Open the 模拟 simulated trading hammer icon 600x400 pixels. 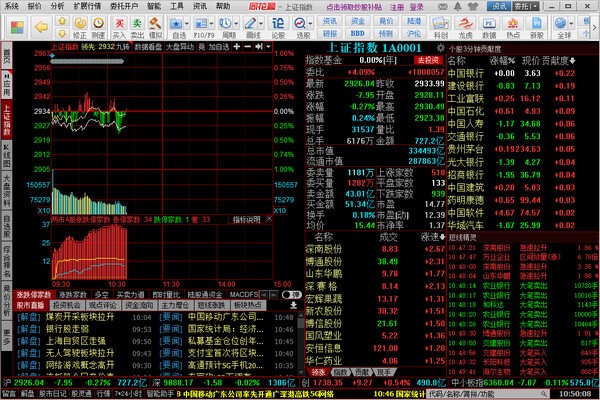coord(155,28)
